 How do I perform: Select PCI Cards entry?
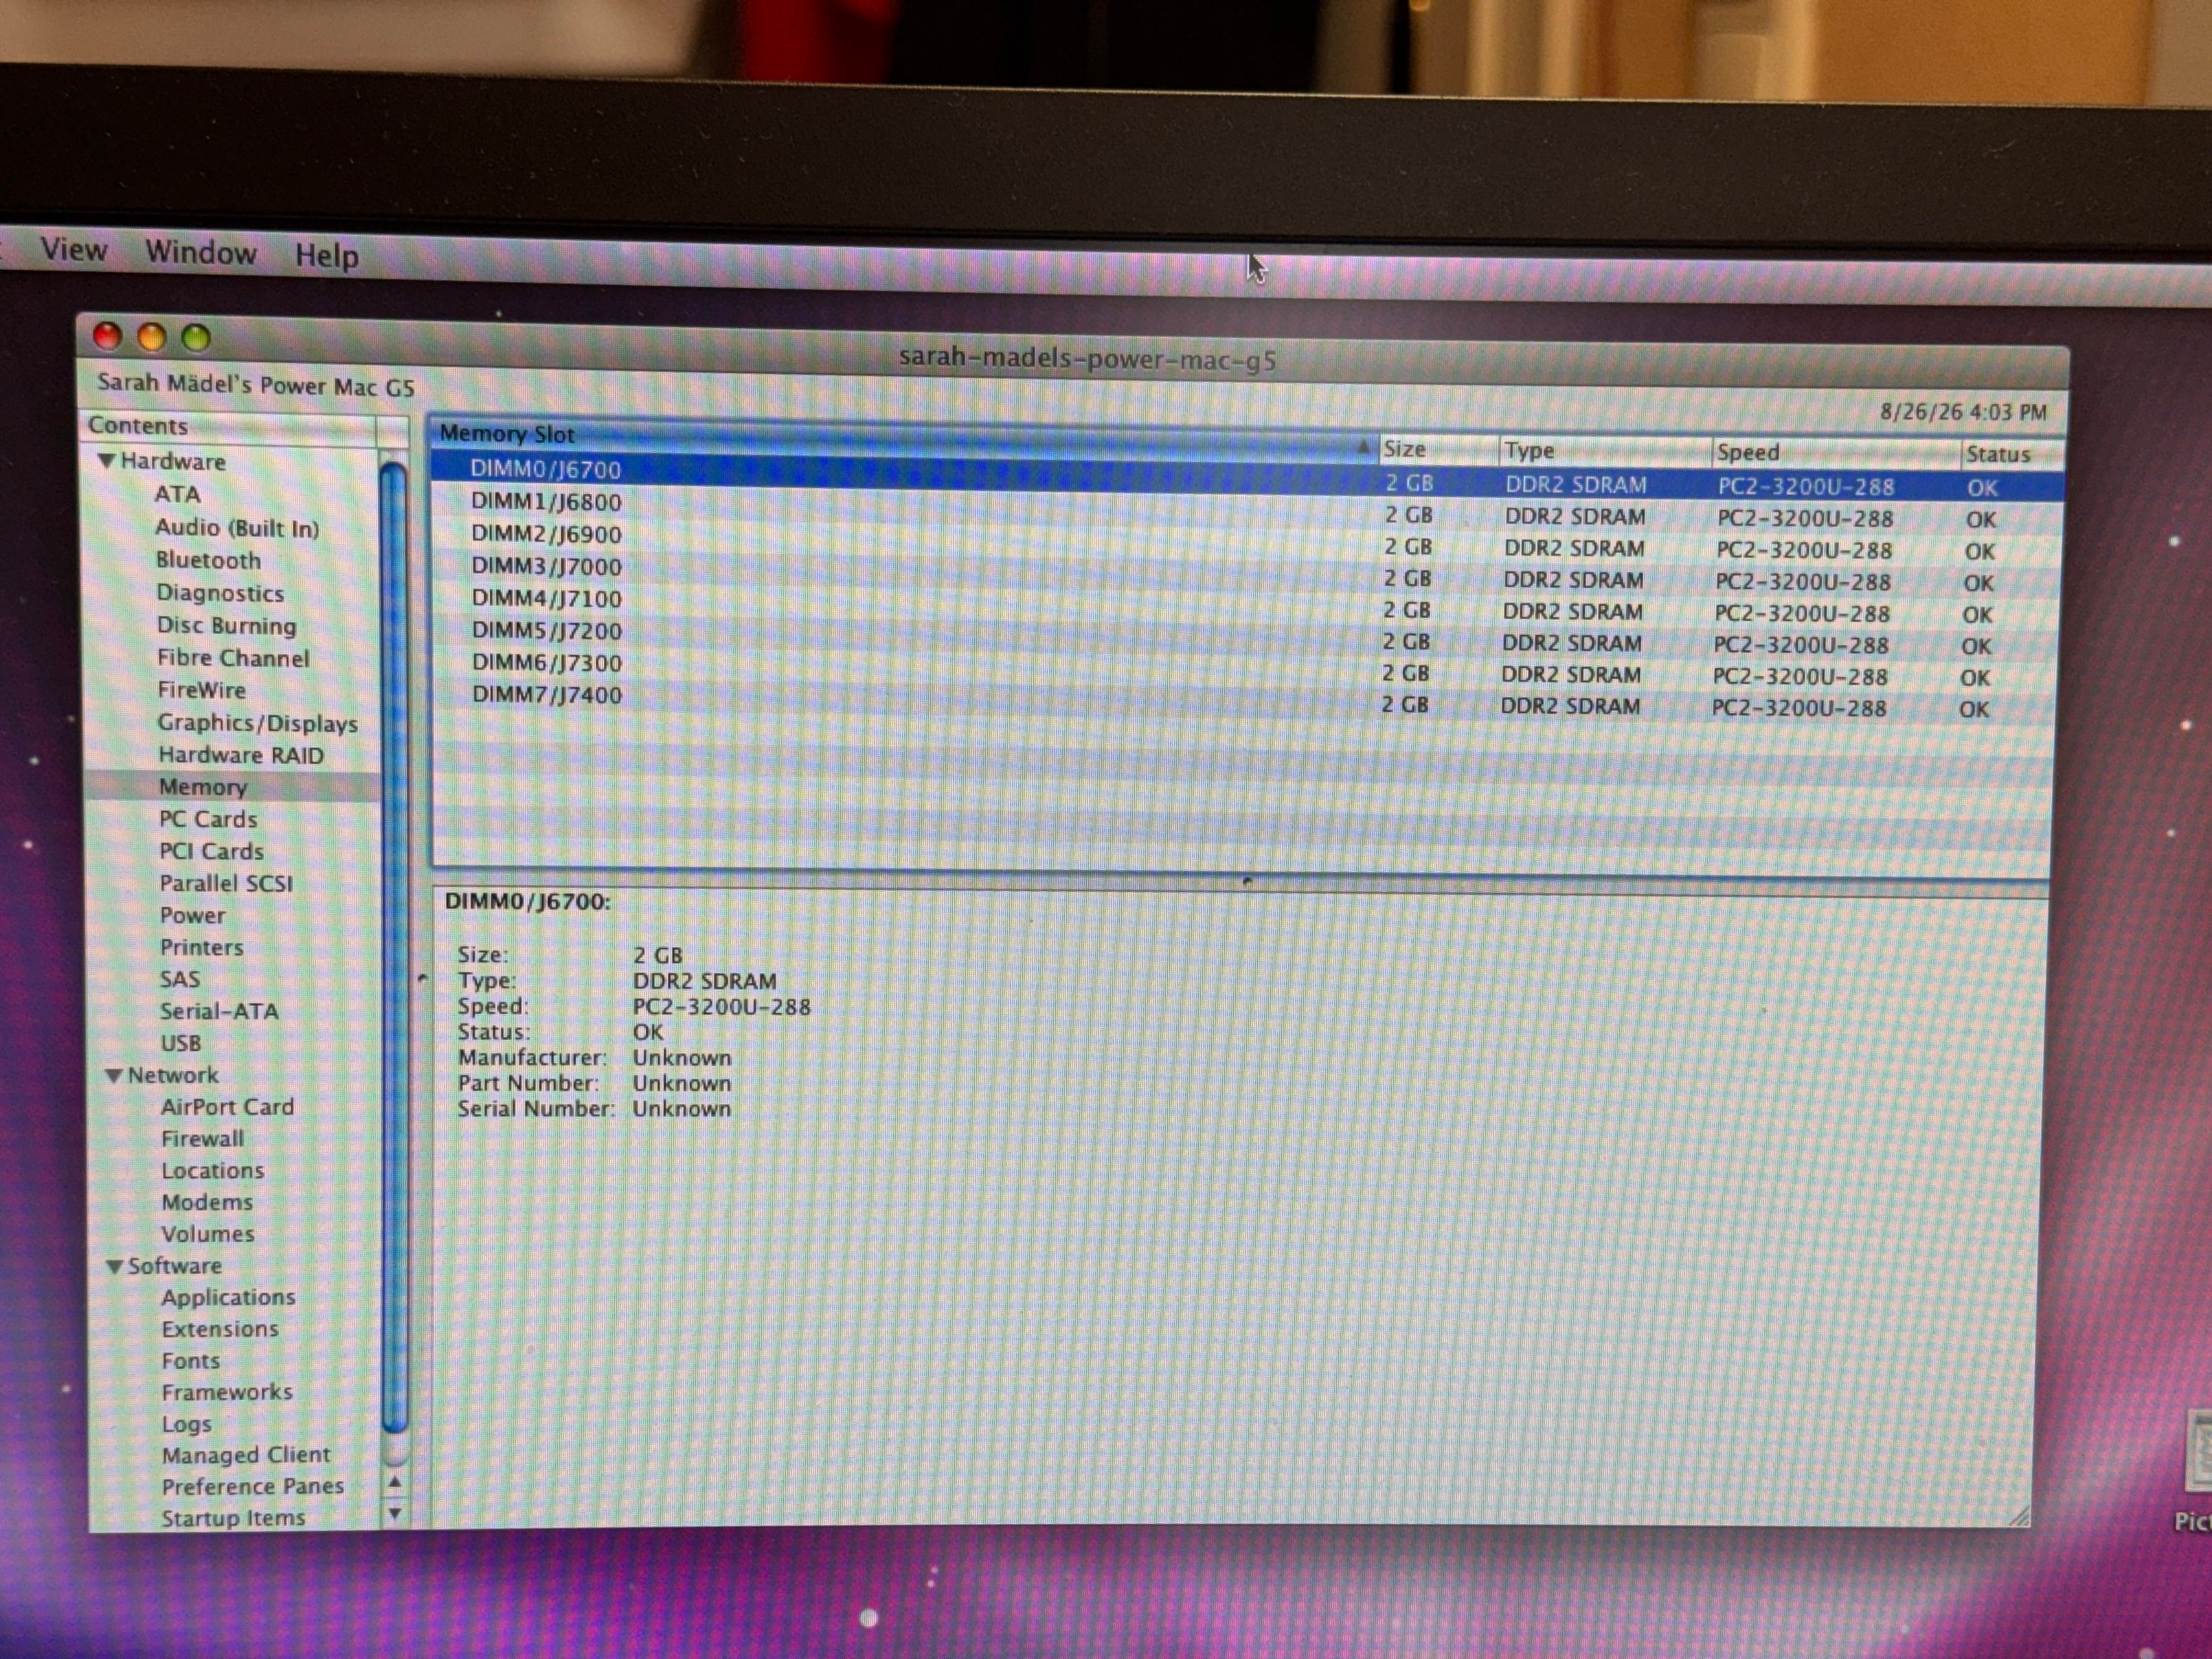pyautogui.click(x=211, y=851)
